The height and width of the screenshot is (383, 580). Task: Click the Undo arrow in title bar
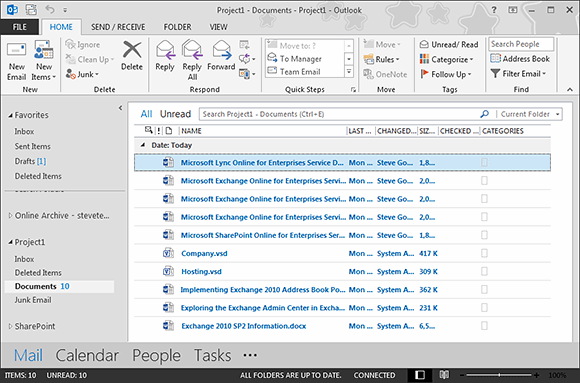coord(50,10)
